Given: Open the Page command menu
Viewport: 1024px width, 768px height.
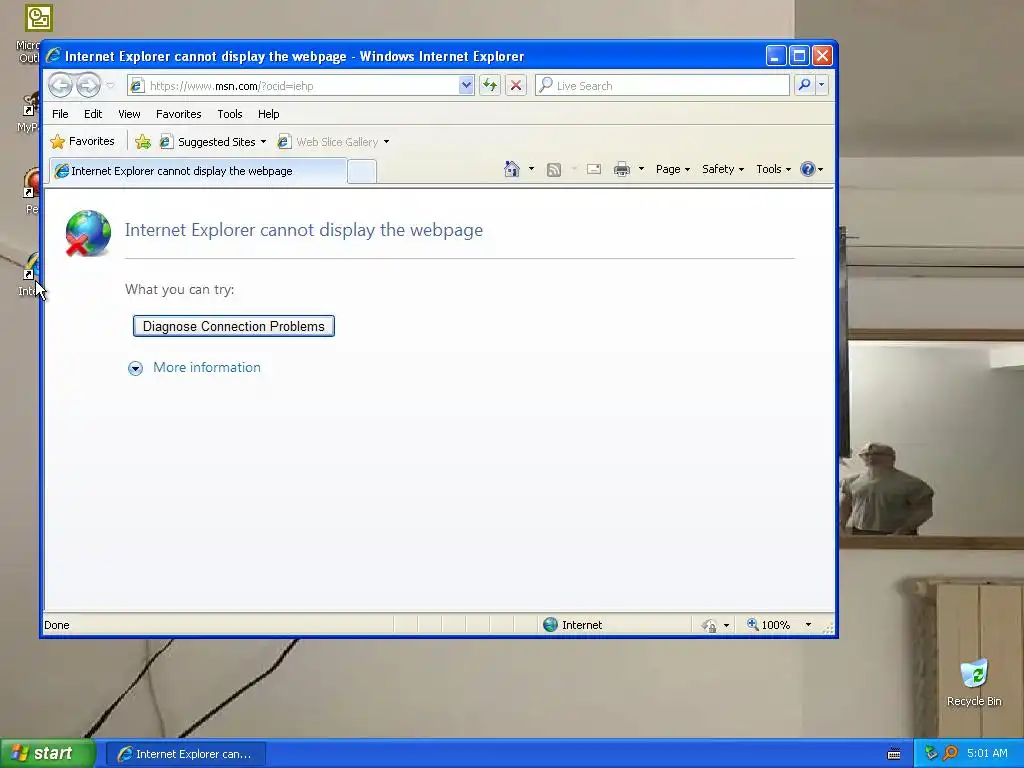Looking at the screenshot, I should 673,169.
